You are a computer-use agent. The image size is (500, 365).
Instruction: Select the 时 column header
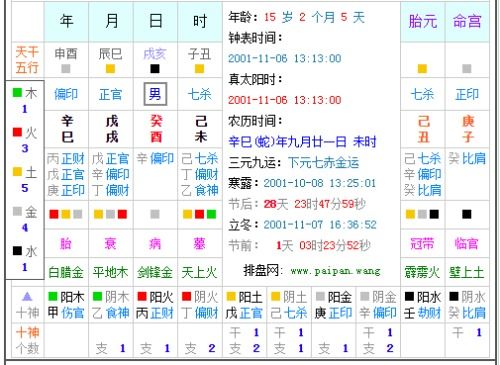click(200, 21)
